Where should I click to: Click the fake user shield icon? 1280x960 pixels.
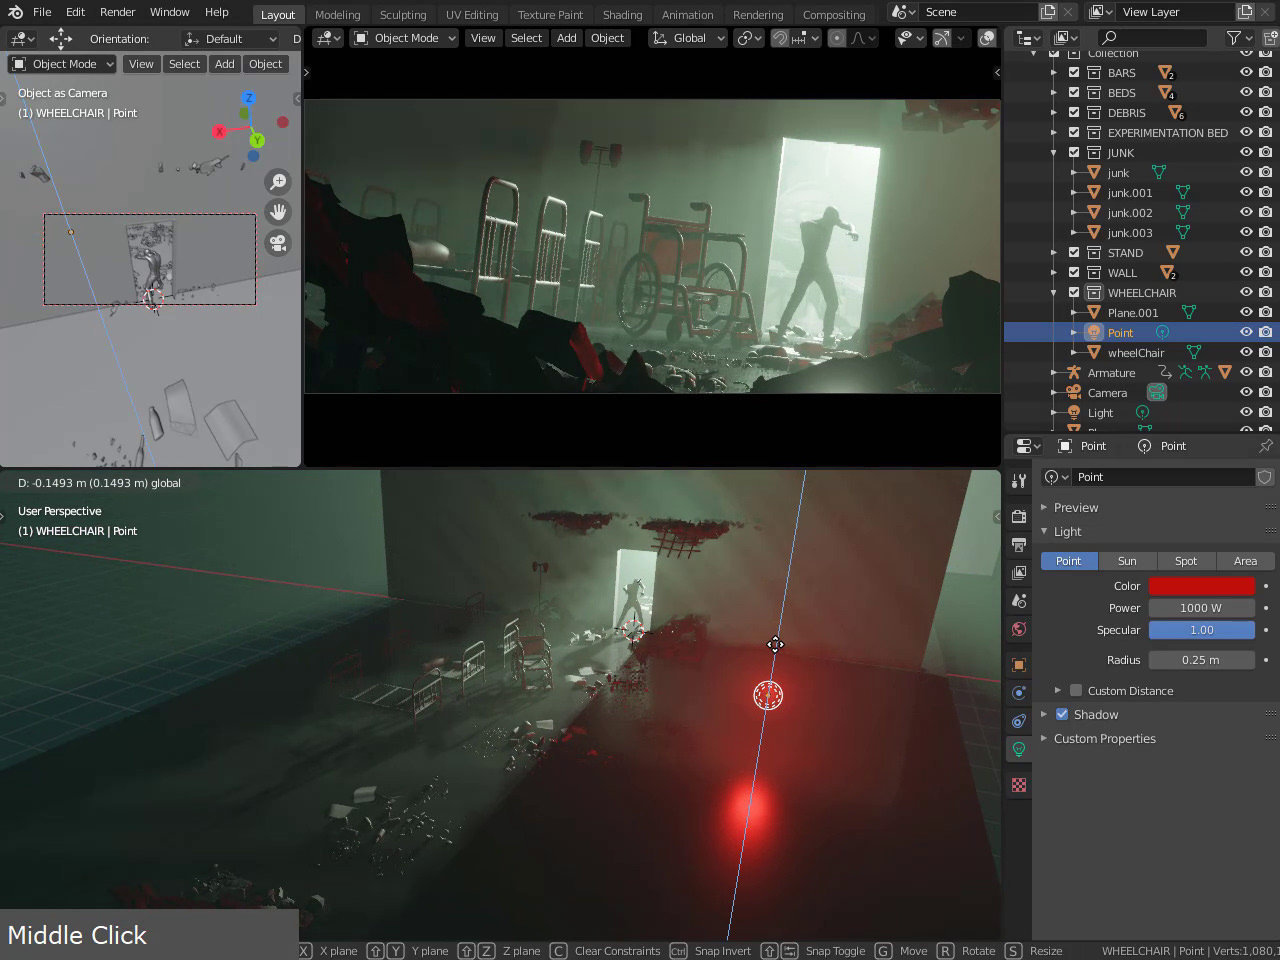pos(1265,477)
